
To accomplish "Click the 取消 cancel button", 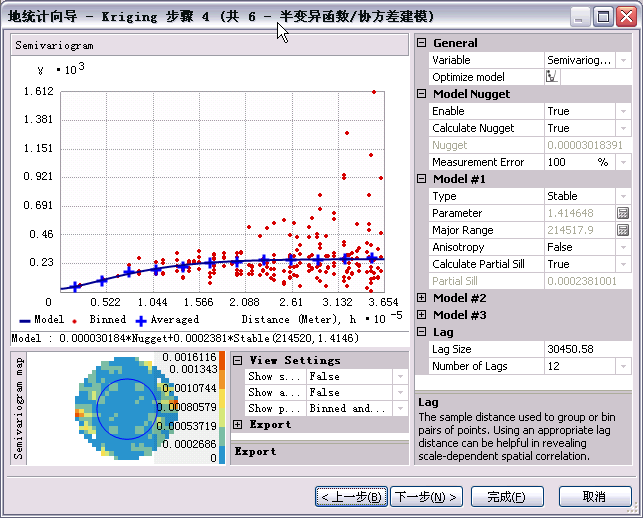I will 595,497.
